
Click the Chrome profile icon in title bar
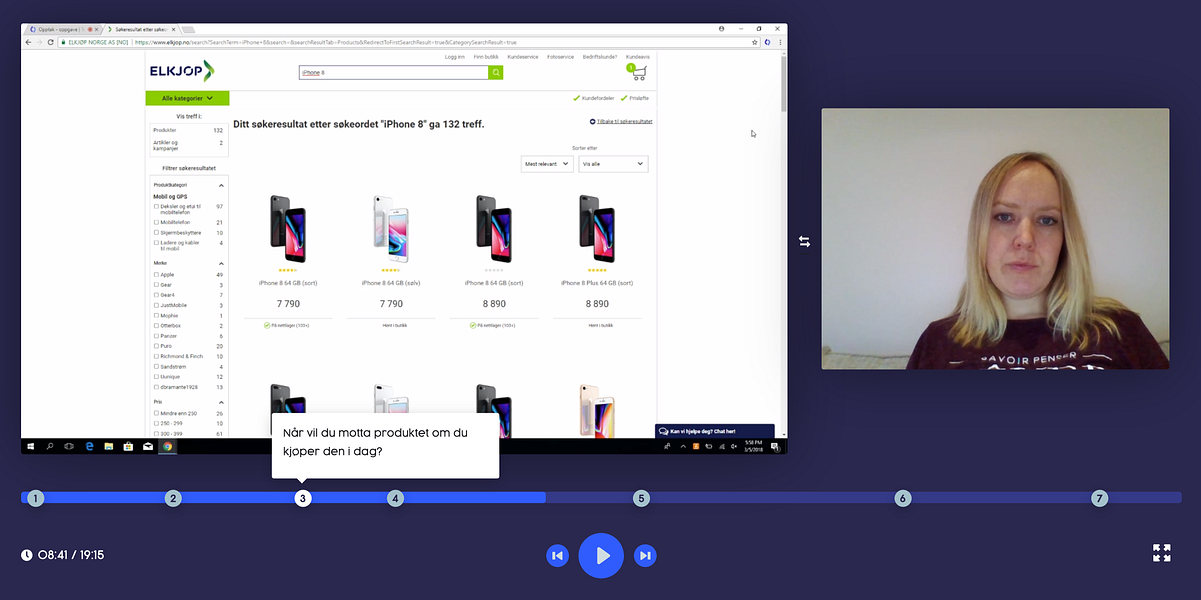(721, 29)
